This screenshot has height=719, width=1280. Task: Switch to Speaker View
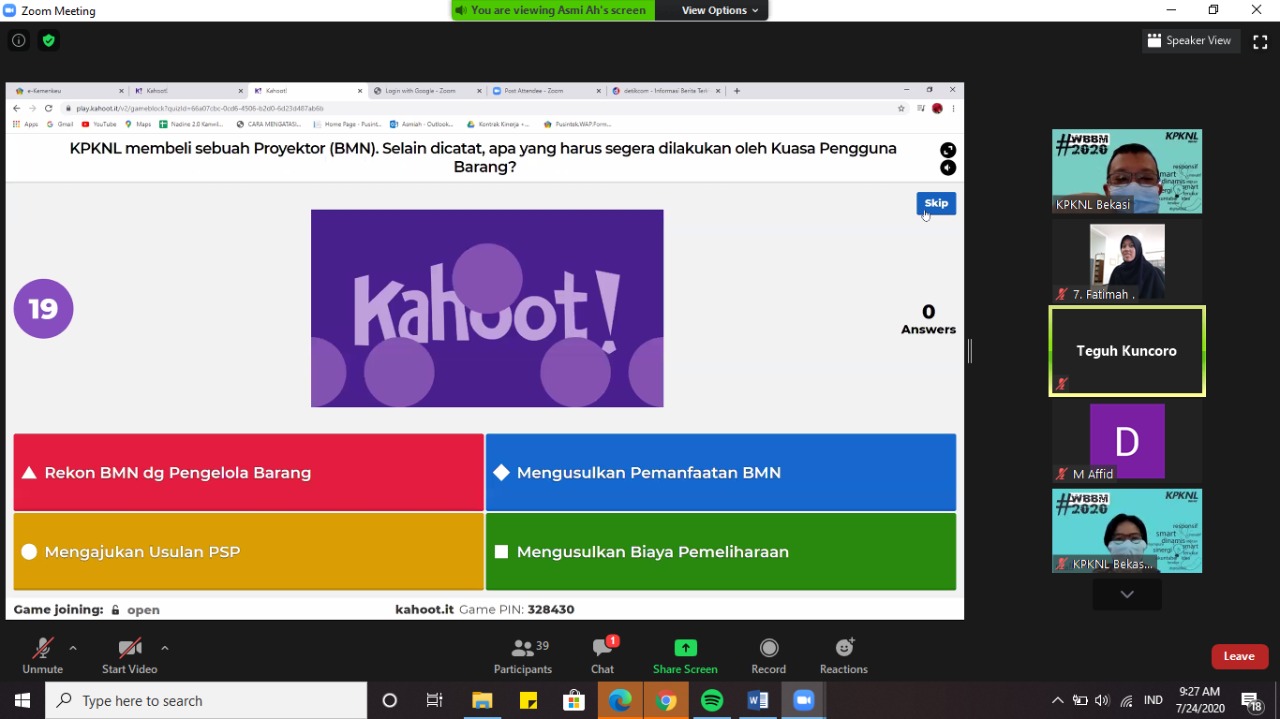coord(1191,41)
